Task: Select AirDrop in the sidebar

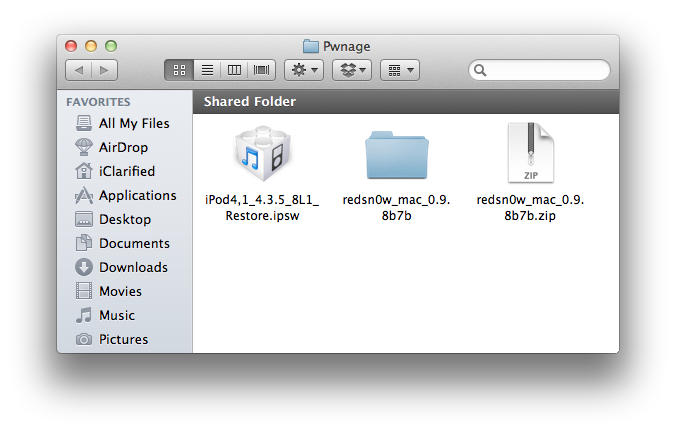Action: pyautogui.click(x=123, y=147)
